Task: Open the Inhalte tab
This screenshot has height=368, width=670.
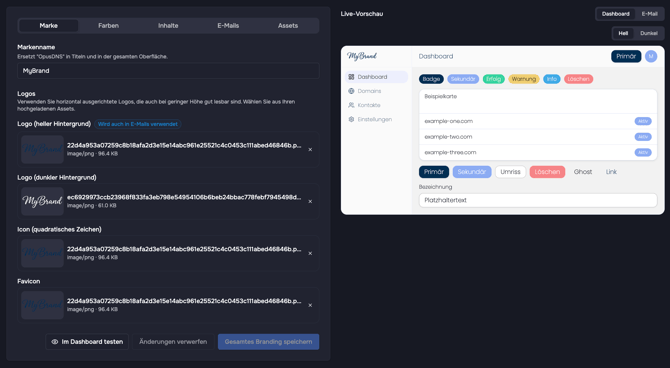Action: coord(168,26)
